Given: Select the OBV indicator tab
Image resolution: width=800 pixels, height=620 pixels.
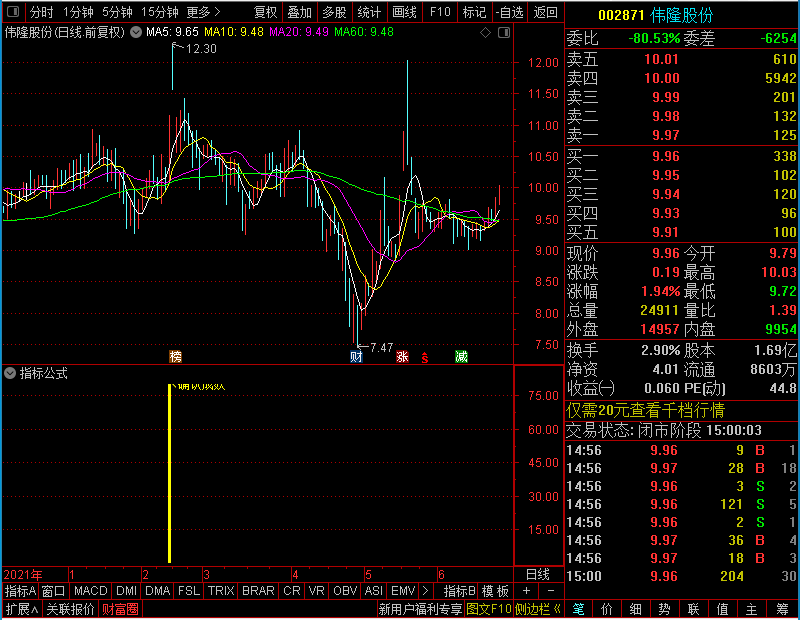Looking at the screenshot, I should coord(344,591).
